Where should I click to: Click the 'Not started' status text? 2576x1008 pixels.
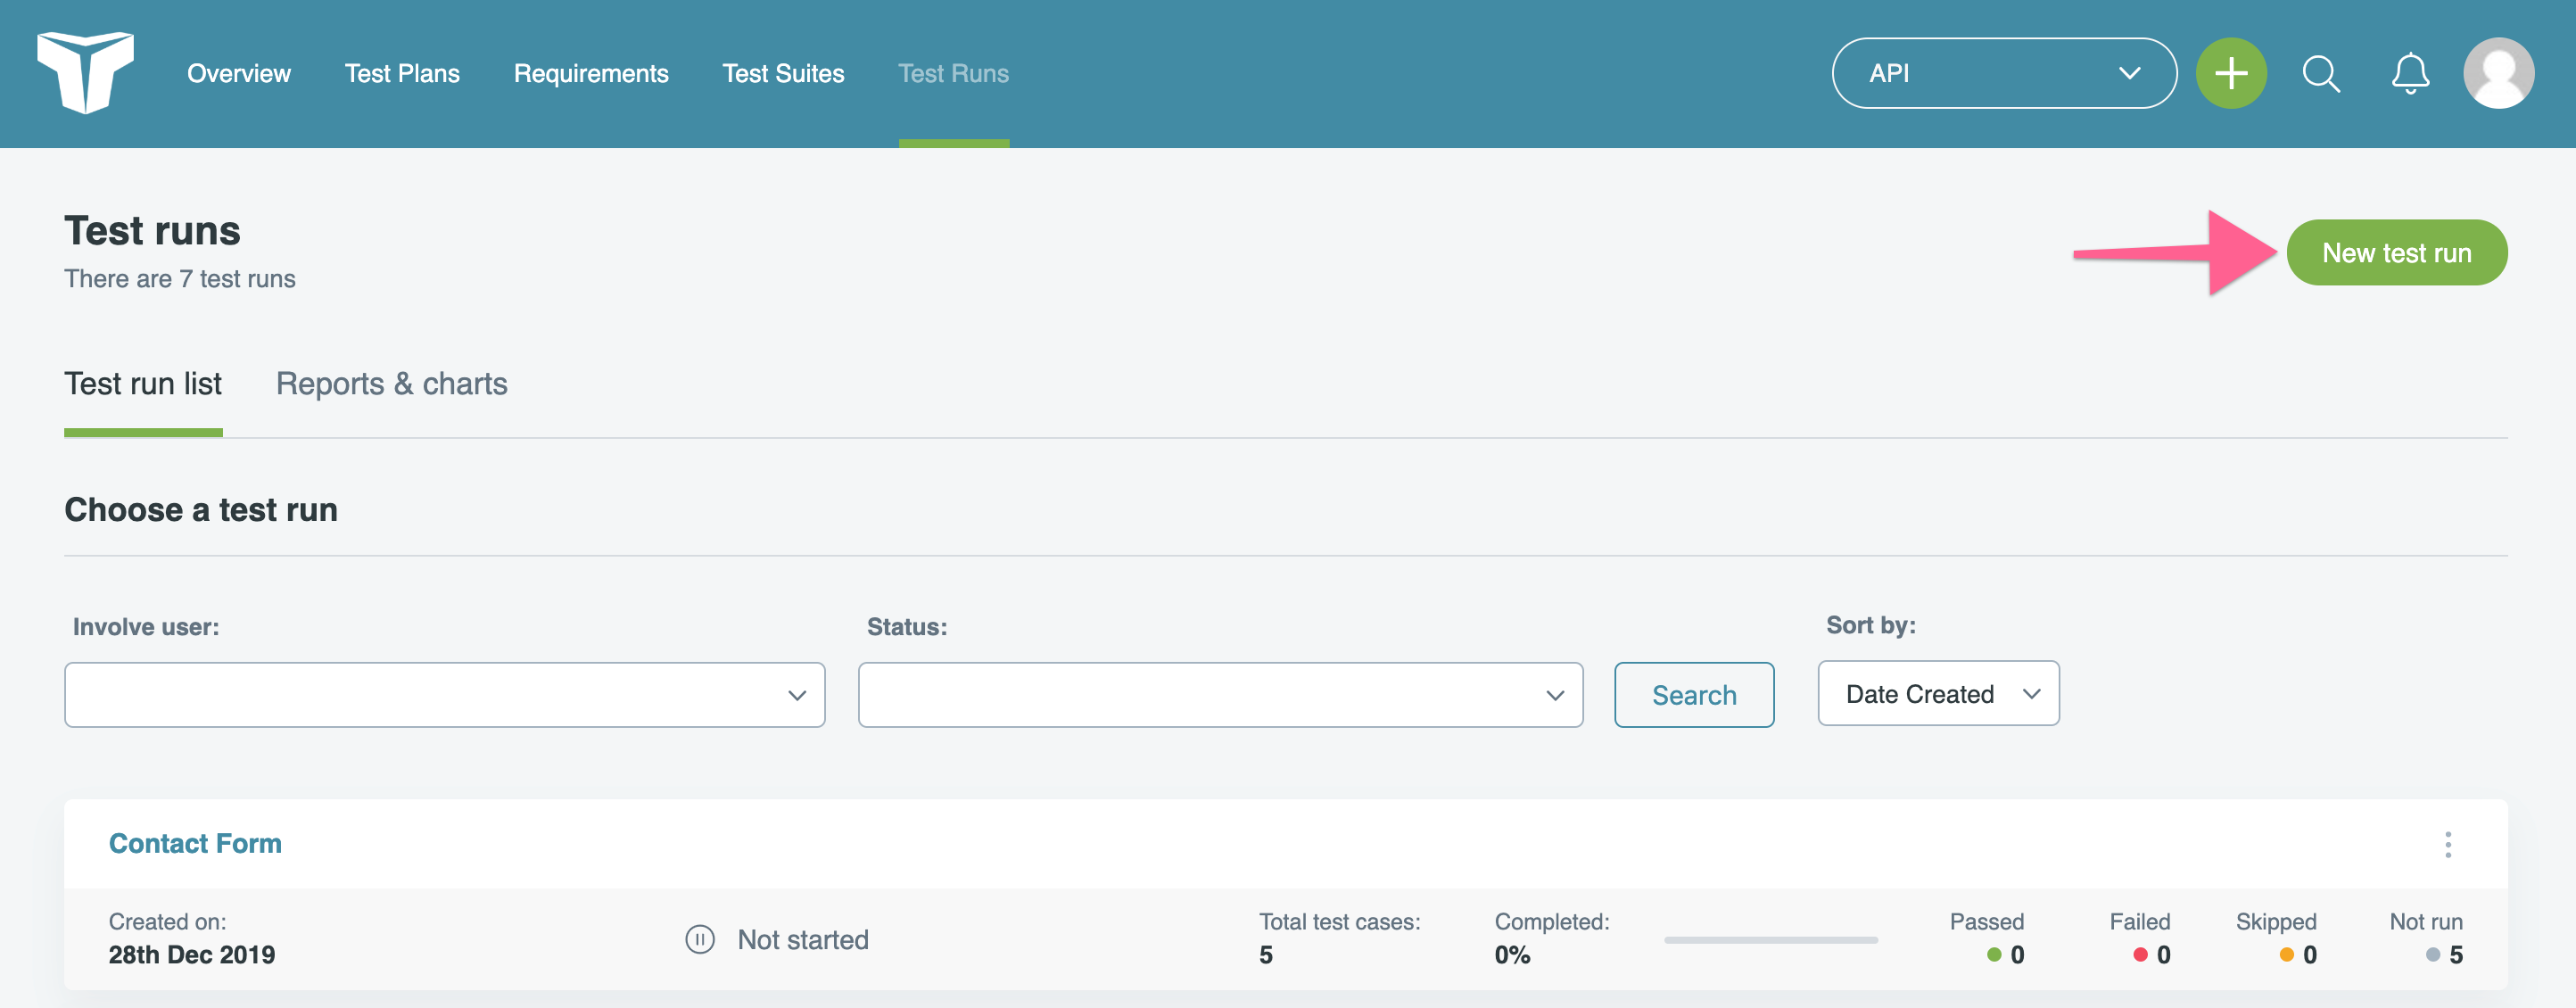click(803, 940)
